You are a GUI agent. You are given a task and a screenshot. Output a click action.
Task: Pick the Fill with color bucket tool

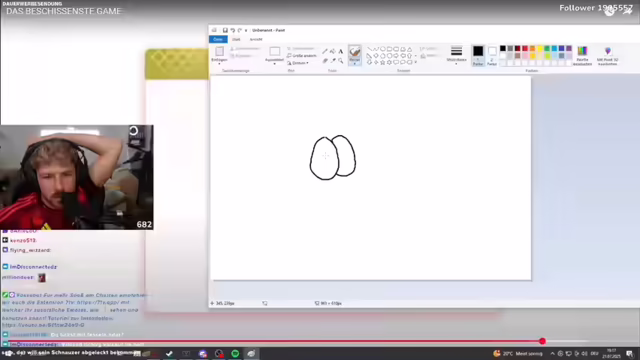333,51
